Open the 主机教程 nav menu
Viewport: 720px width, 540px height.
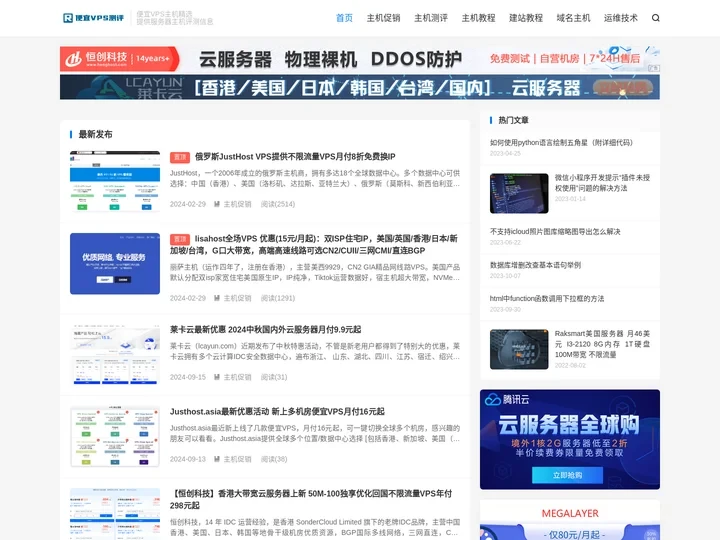coord(478,18)
